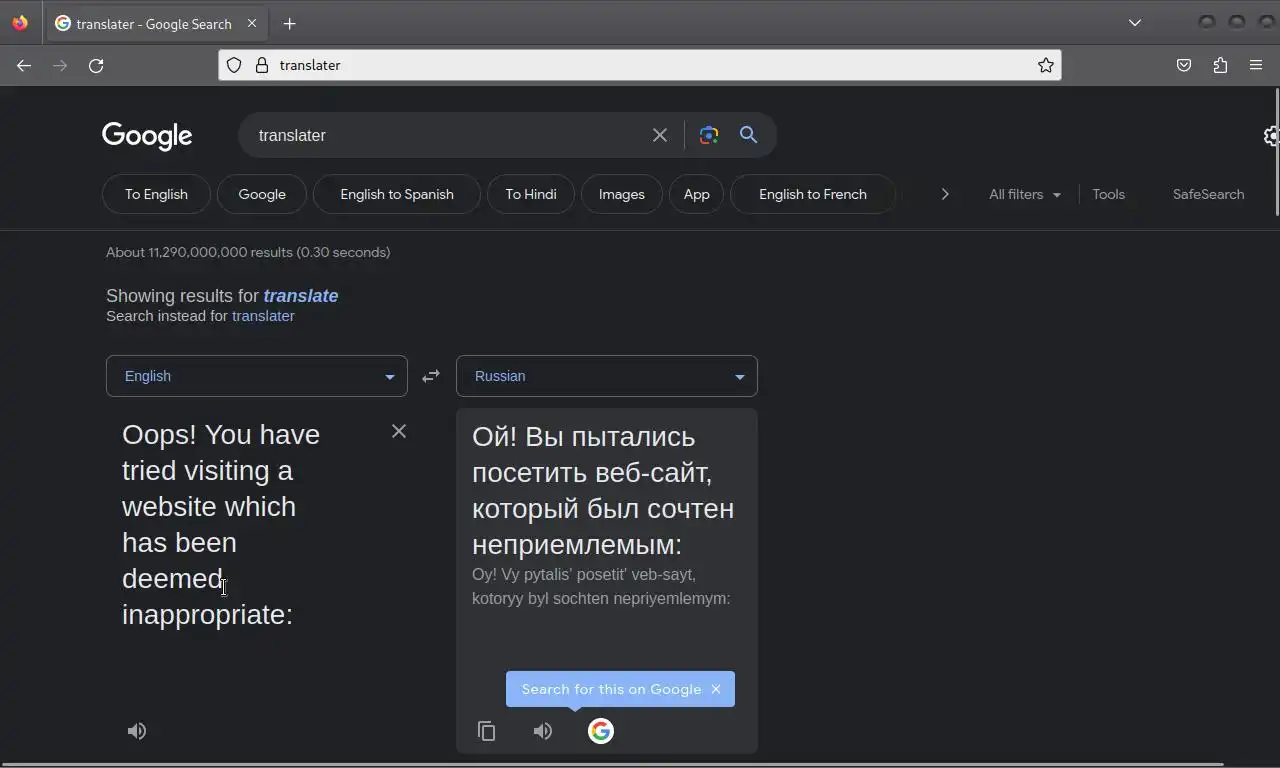Search by image with Google Lens
The height and width of the screenshot is (768, 1280).
click(x=709, y=135)
